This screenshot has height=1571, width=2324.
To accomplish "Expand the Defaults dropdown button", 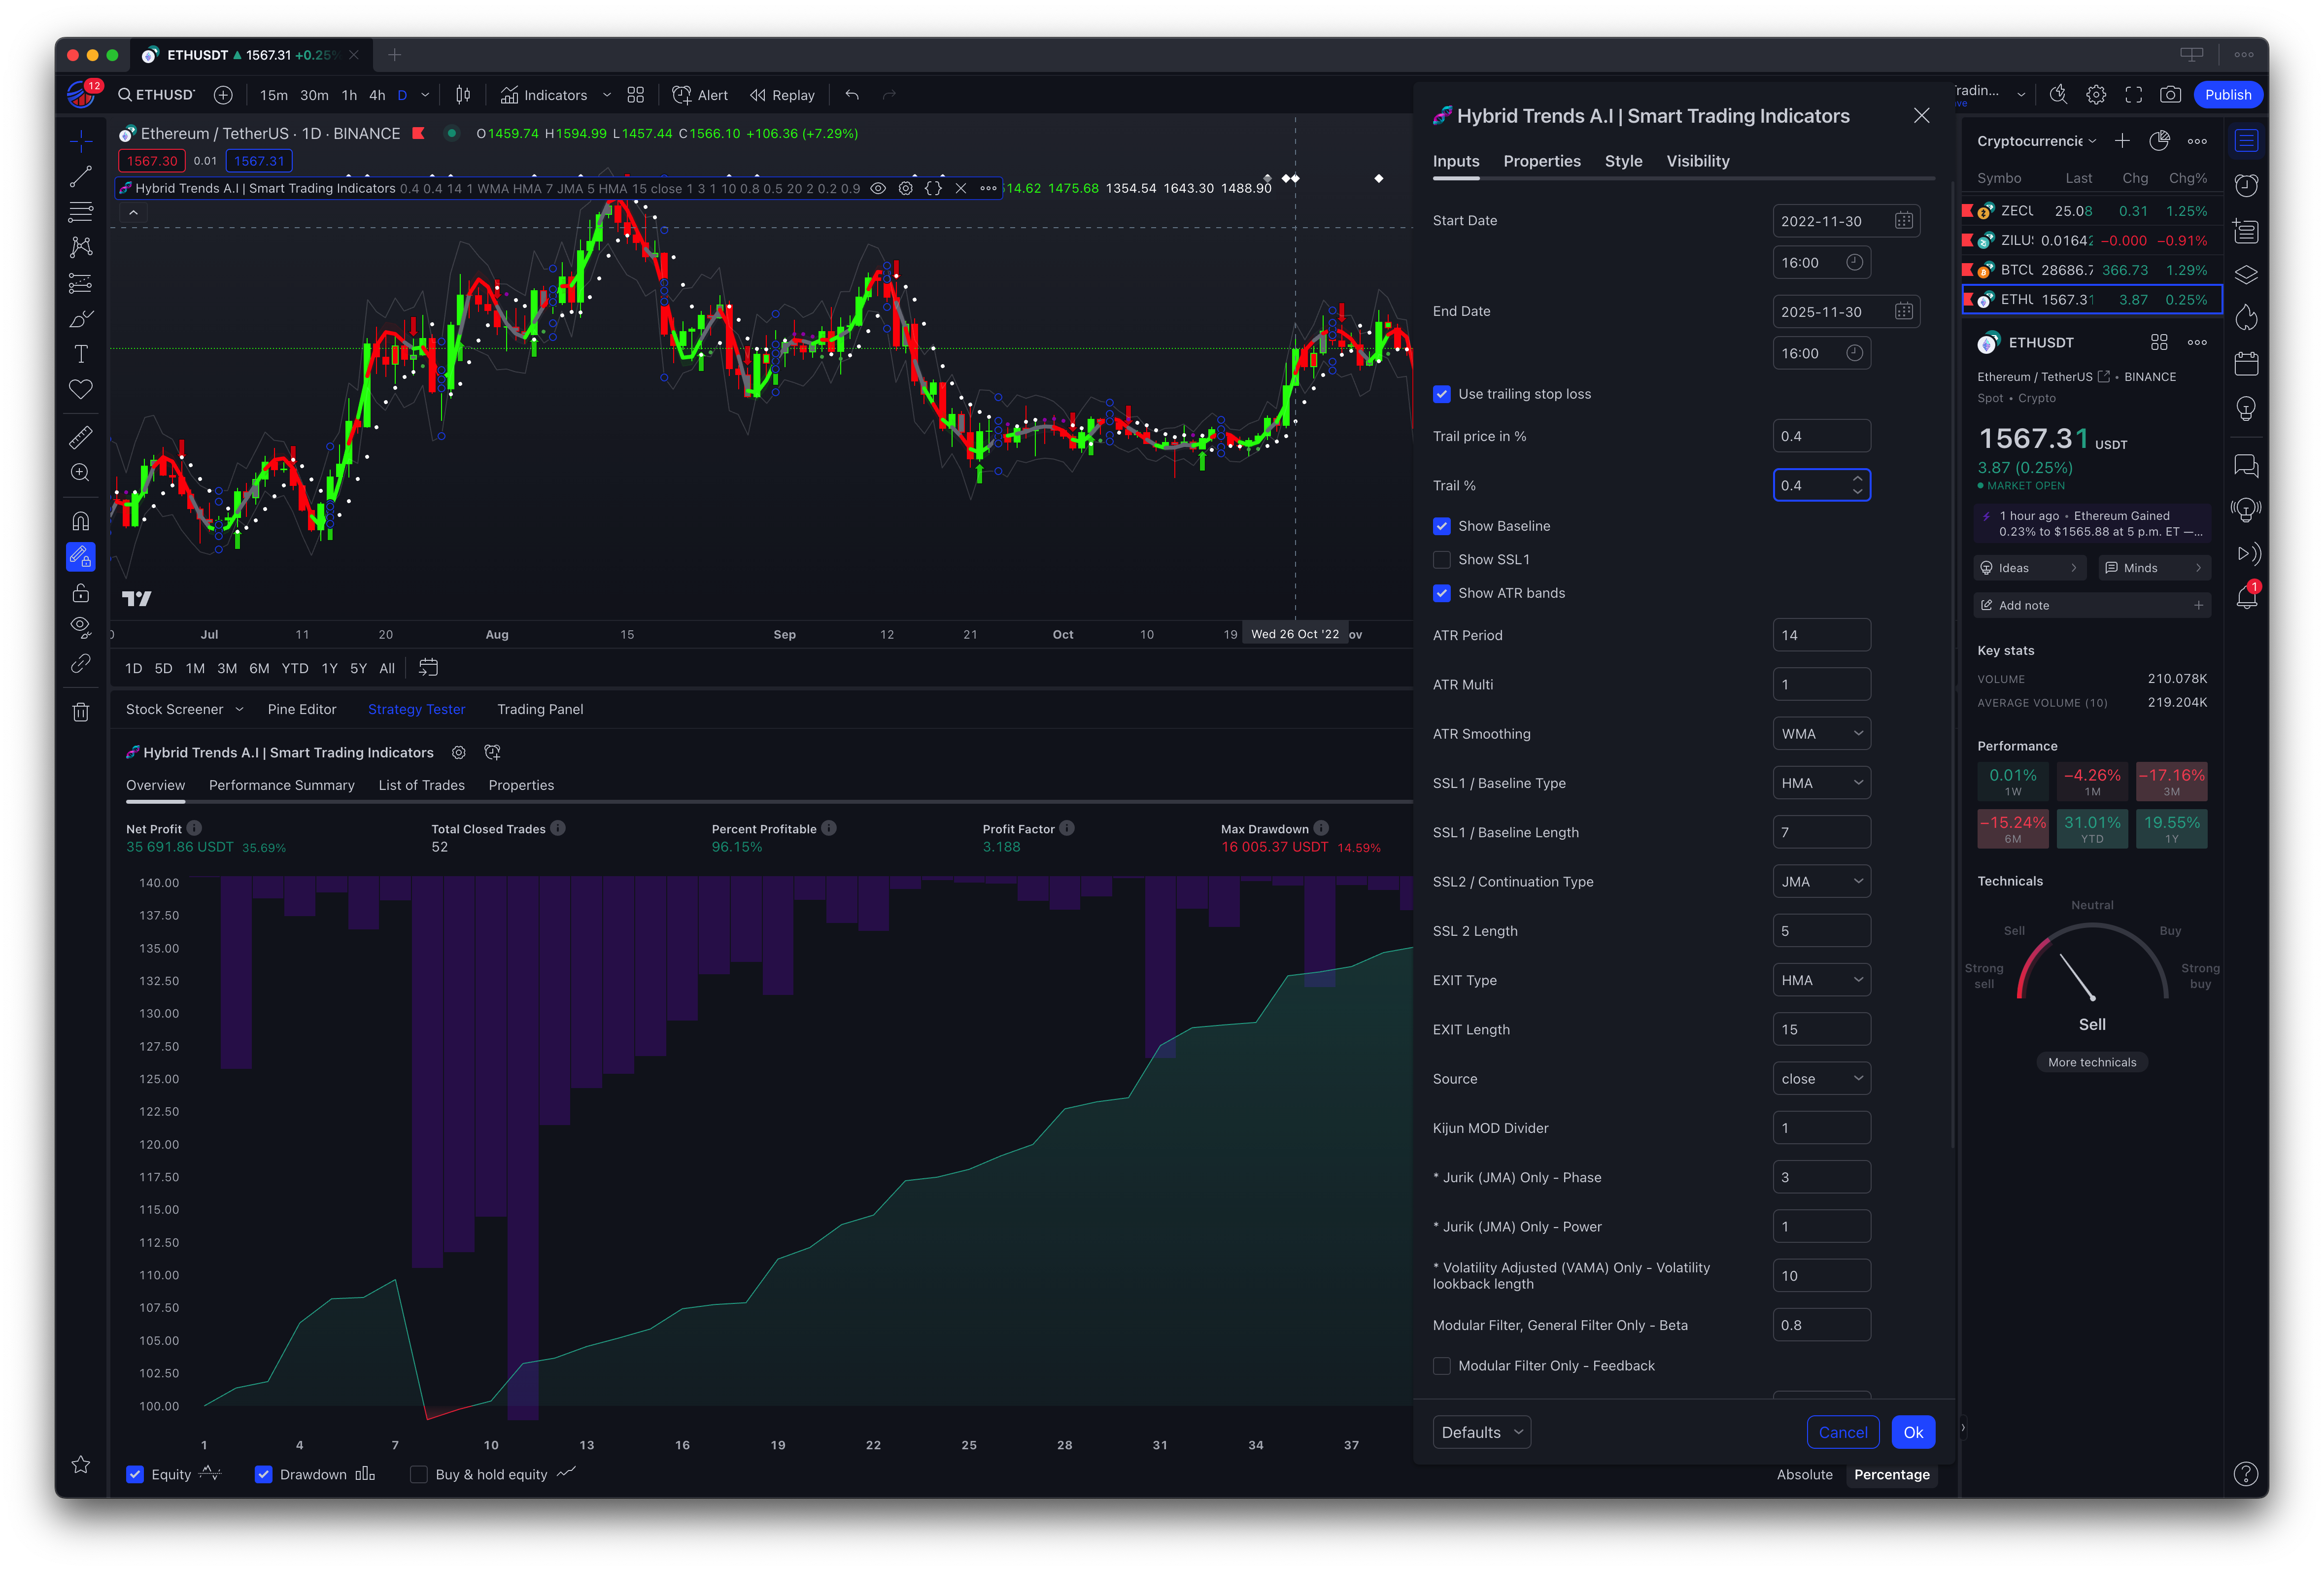I will coord(1481,1432).
